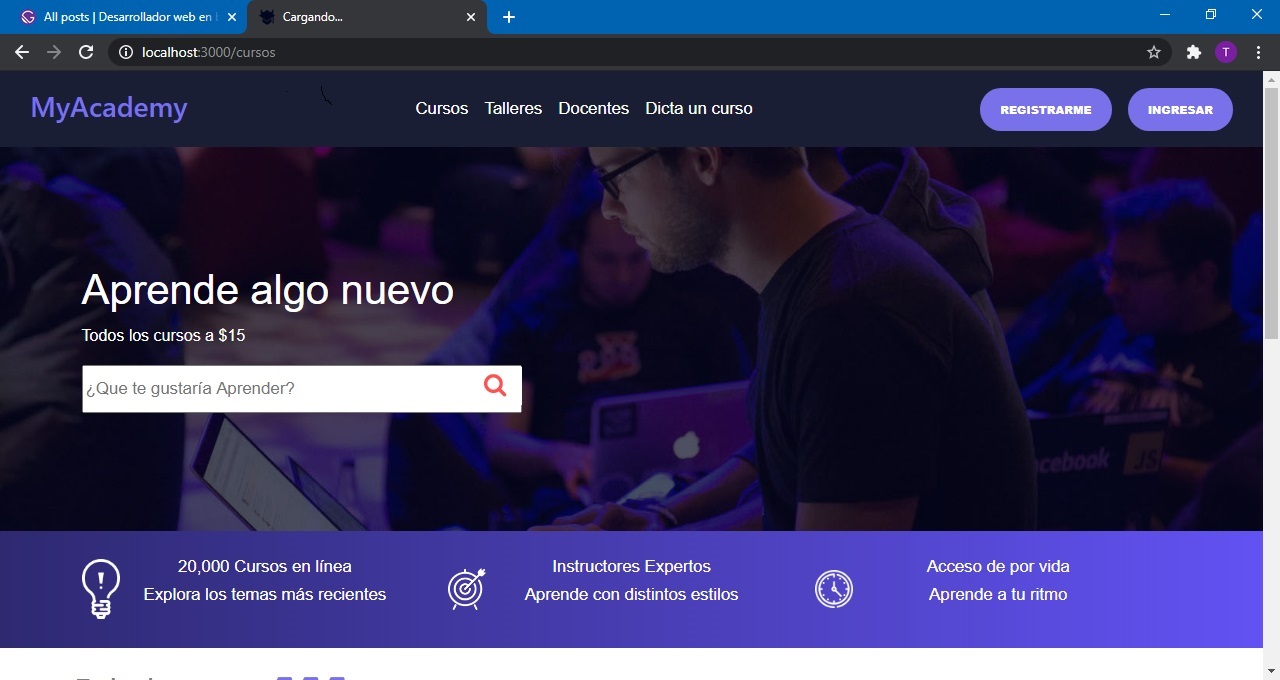Click the page reload icon
The height and width of the screenshot is (680, 1280).
tap(86, 51)
